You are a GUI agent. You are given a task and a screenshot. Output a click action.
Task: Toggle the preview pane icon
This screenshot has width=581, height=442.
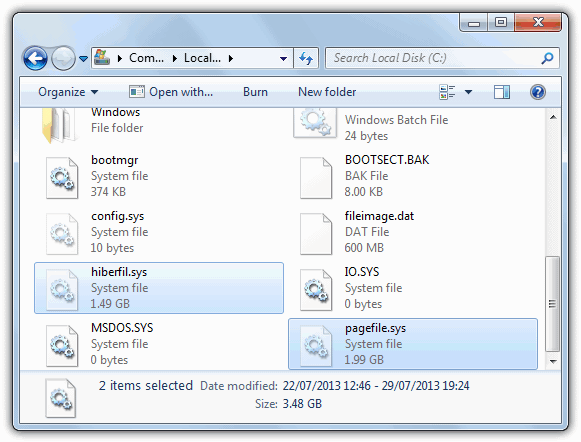pos(502,92)
